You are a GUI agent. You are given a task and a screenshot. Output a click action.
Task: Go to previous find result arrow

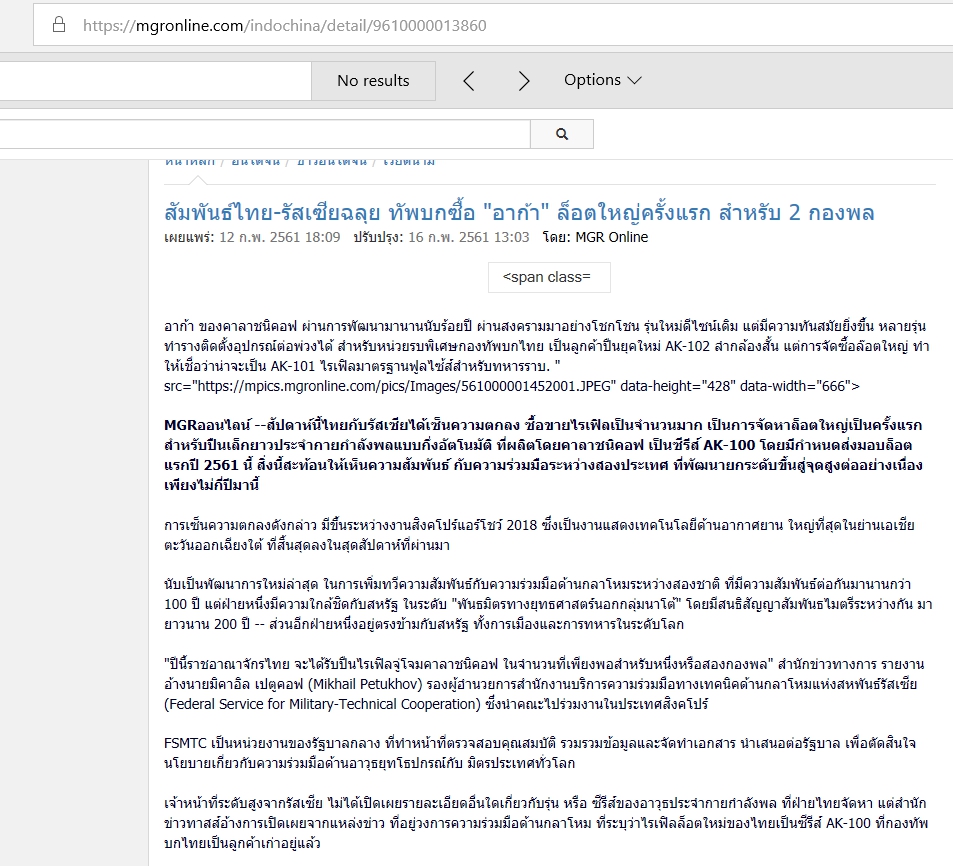coord(468,81)
